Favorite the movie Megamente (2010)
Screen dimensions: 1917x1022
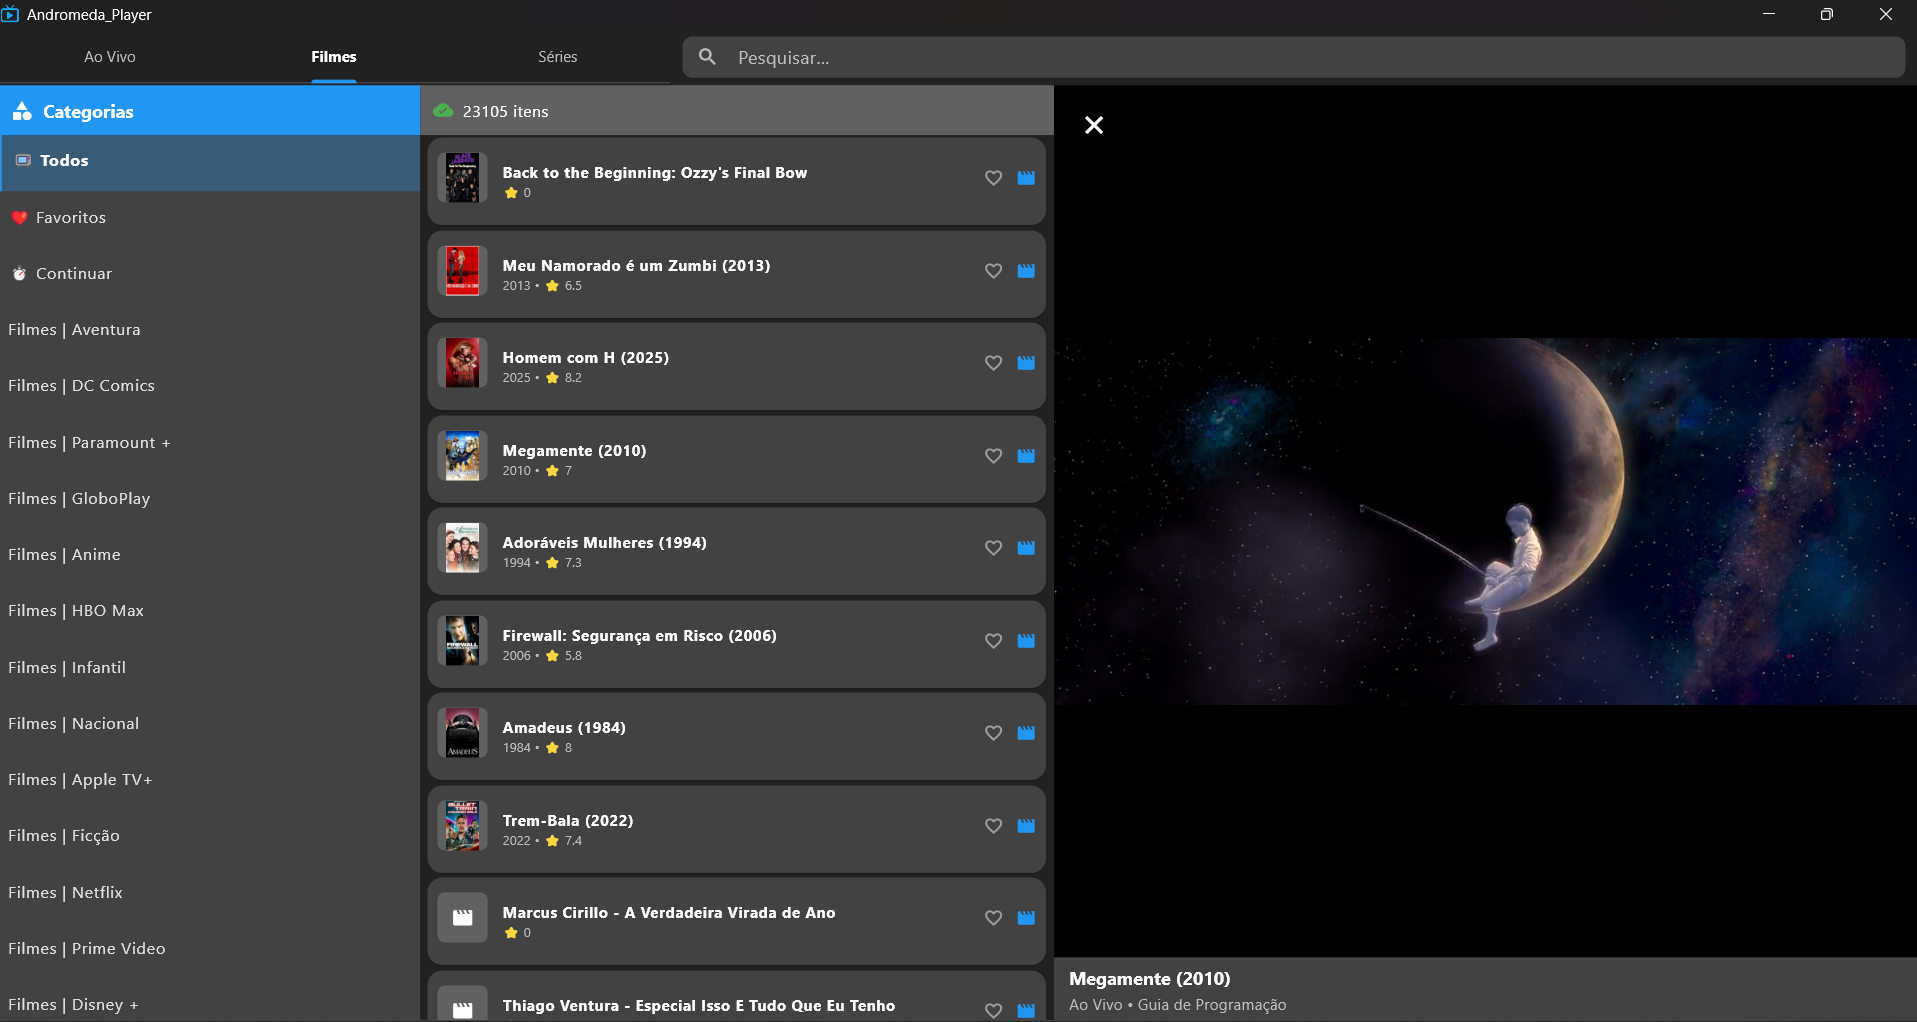[x=993, y=456]
